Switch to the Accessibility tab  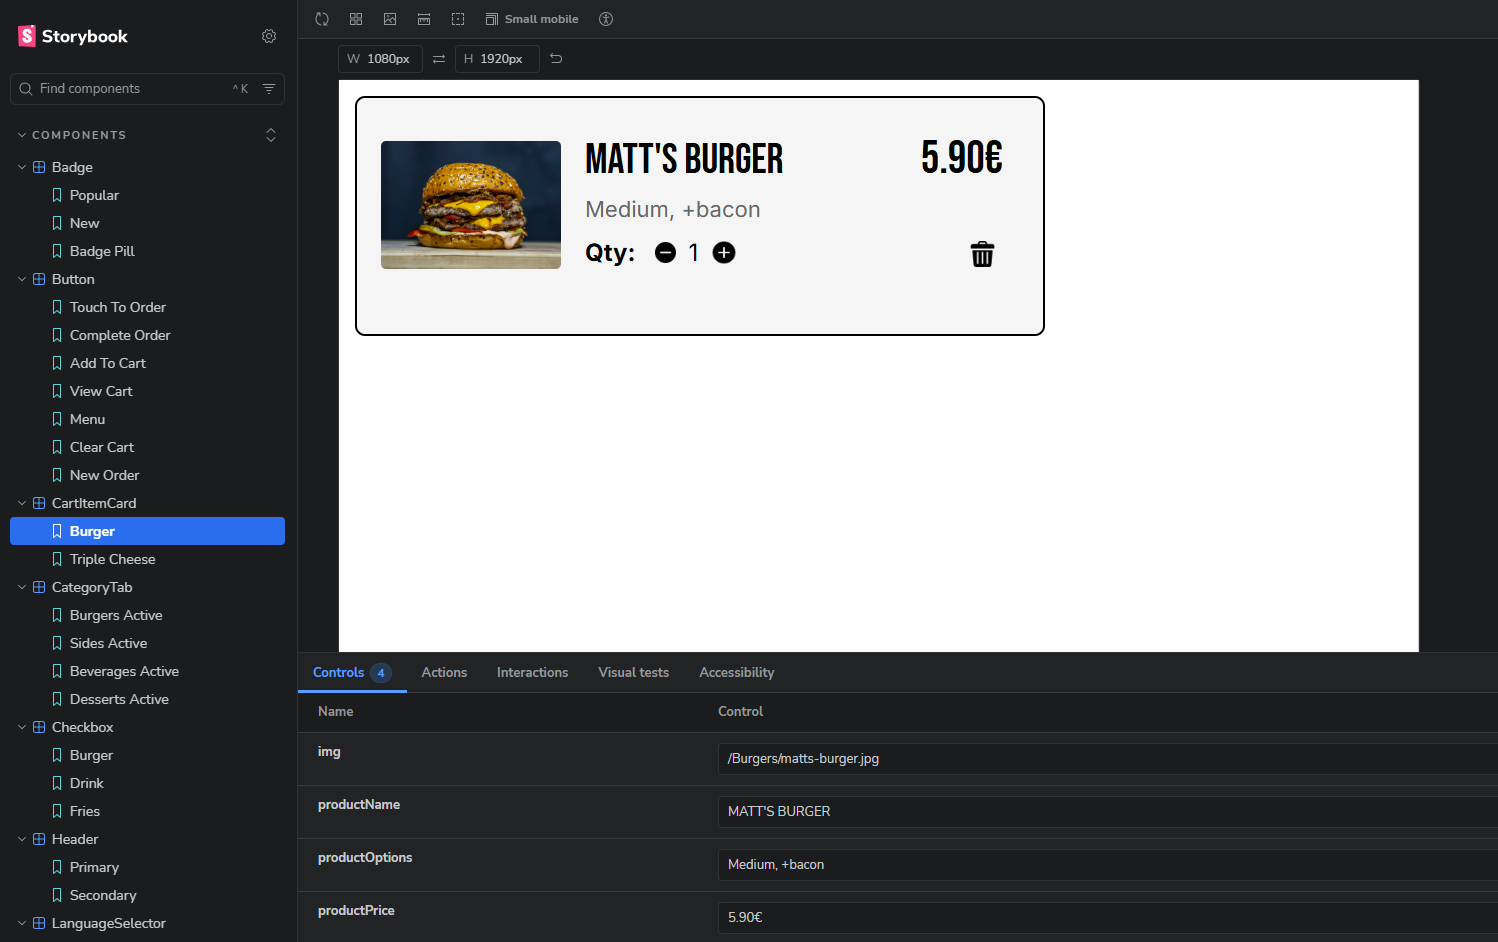[736, 672]
